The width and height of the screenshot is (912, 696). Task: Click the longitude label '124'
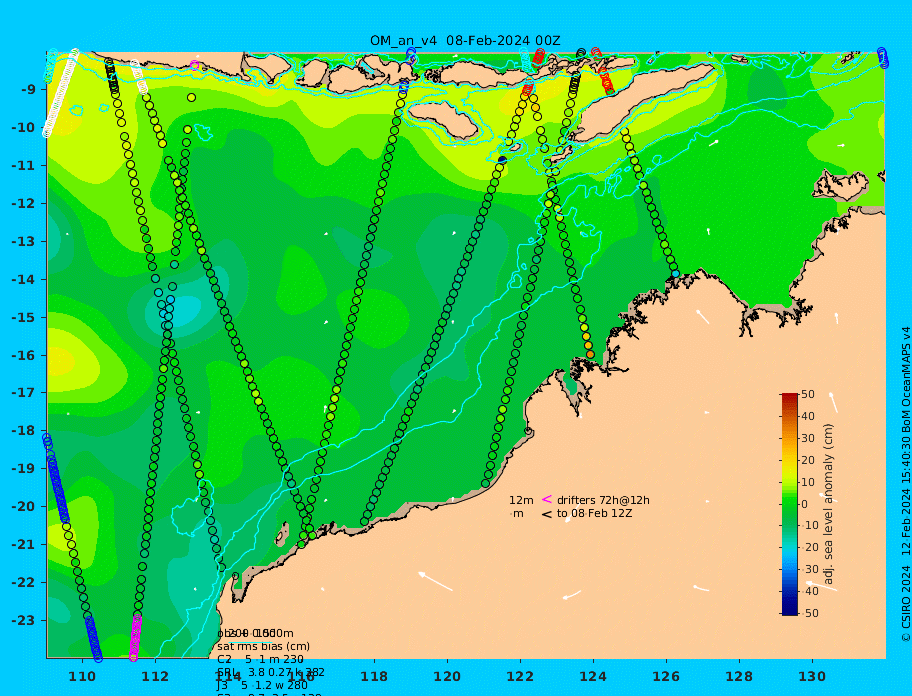pos(593,676)
